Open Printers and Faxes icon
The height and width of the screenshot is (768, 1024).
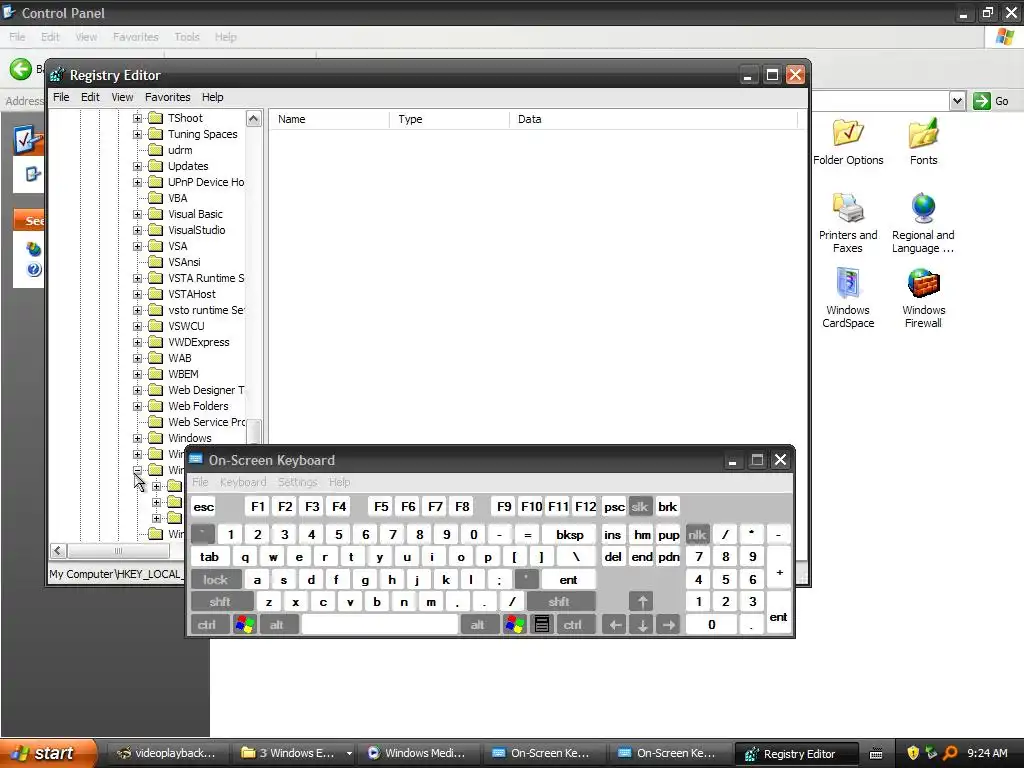click(x=848, y=223)
